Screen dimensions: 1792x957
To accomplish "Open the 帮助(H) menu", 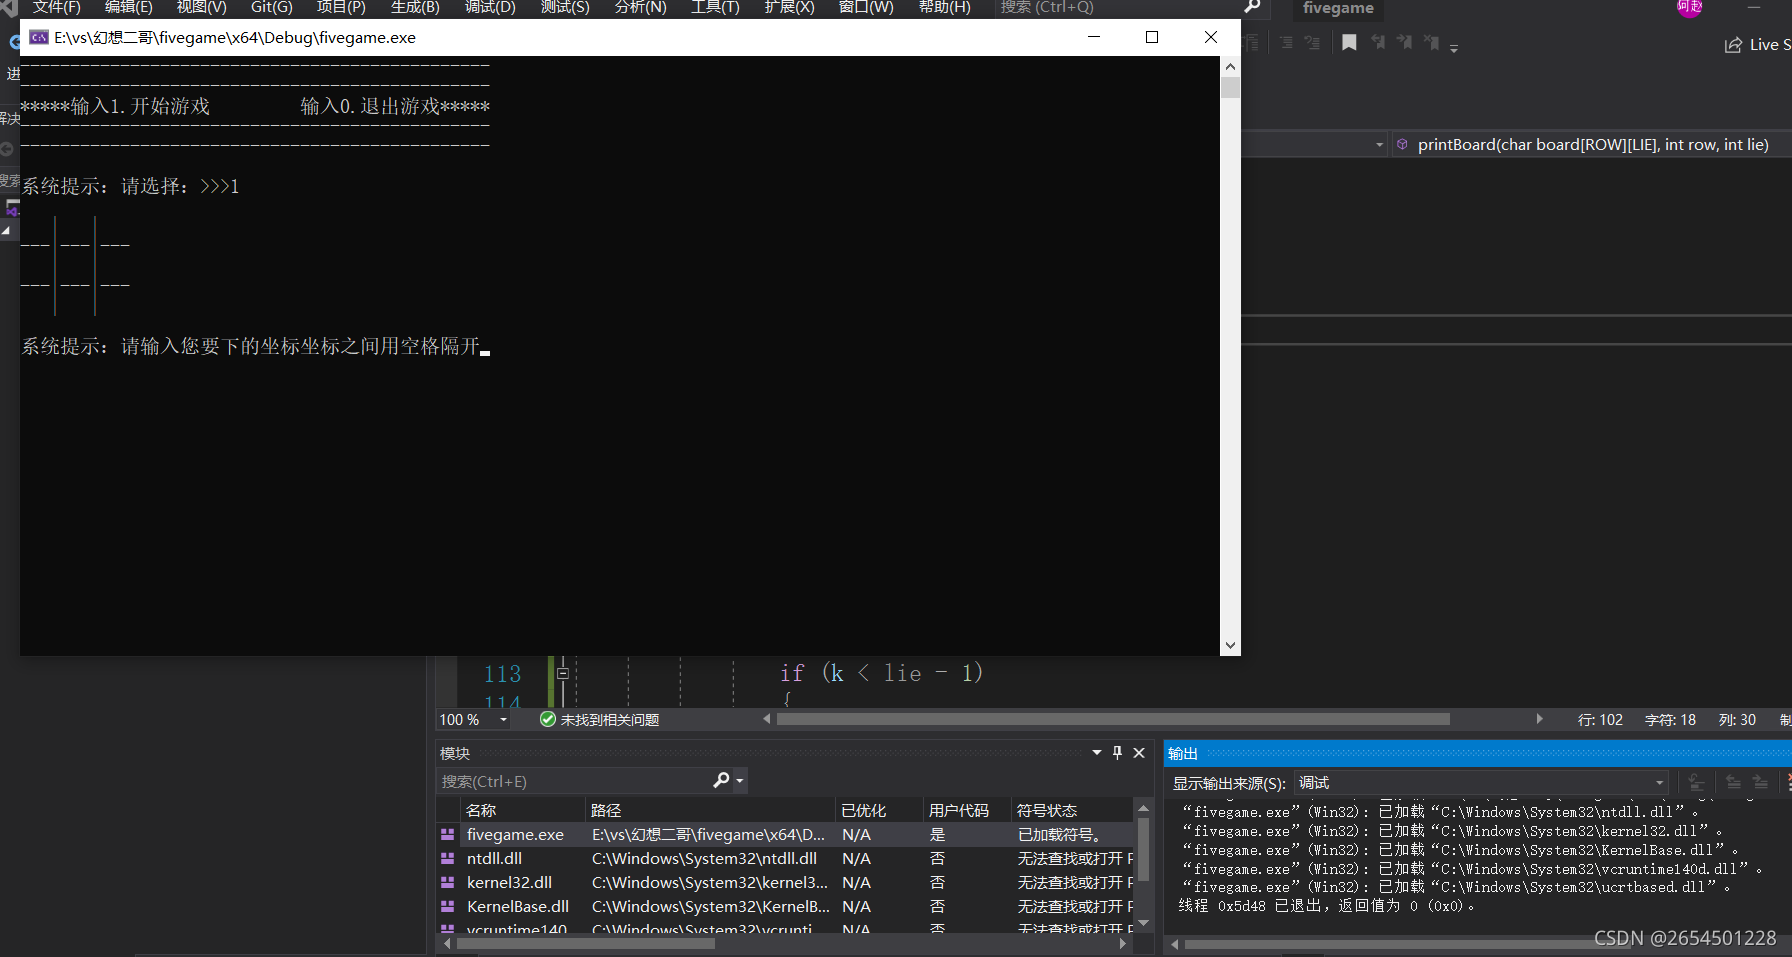I will [945, 7].
